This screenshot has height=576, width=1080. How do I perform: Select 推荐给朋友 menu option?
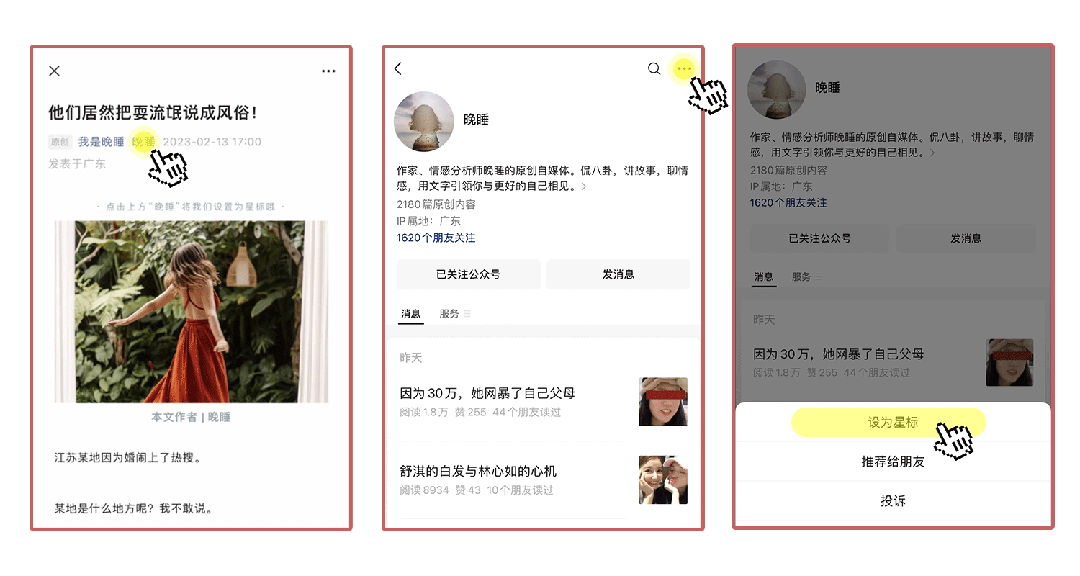coord(893,461)
